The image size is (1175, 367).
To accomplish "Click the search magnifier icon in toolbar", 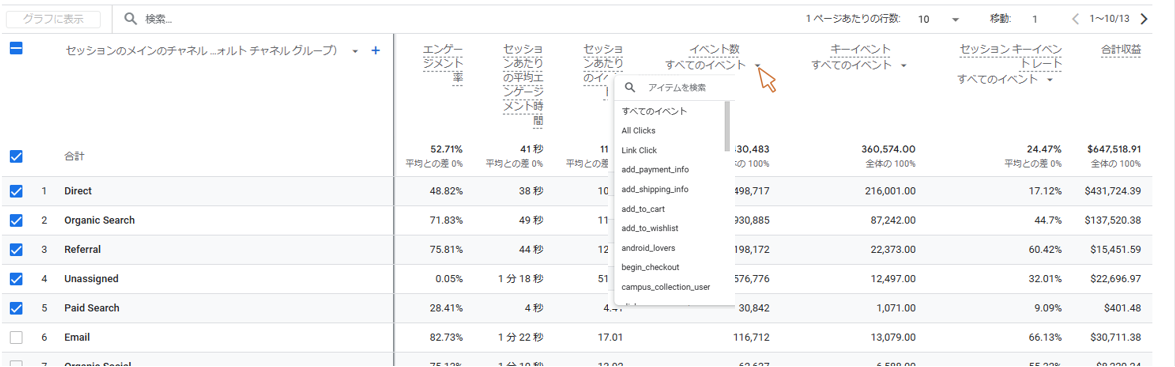I will pyautogui.click(x=130, y=19).
